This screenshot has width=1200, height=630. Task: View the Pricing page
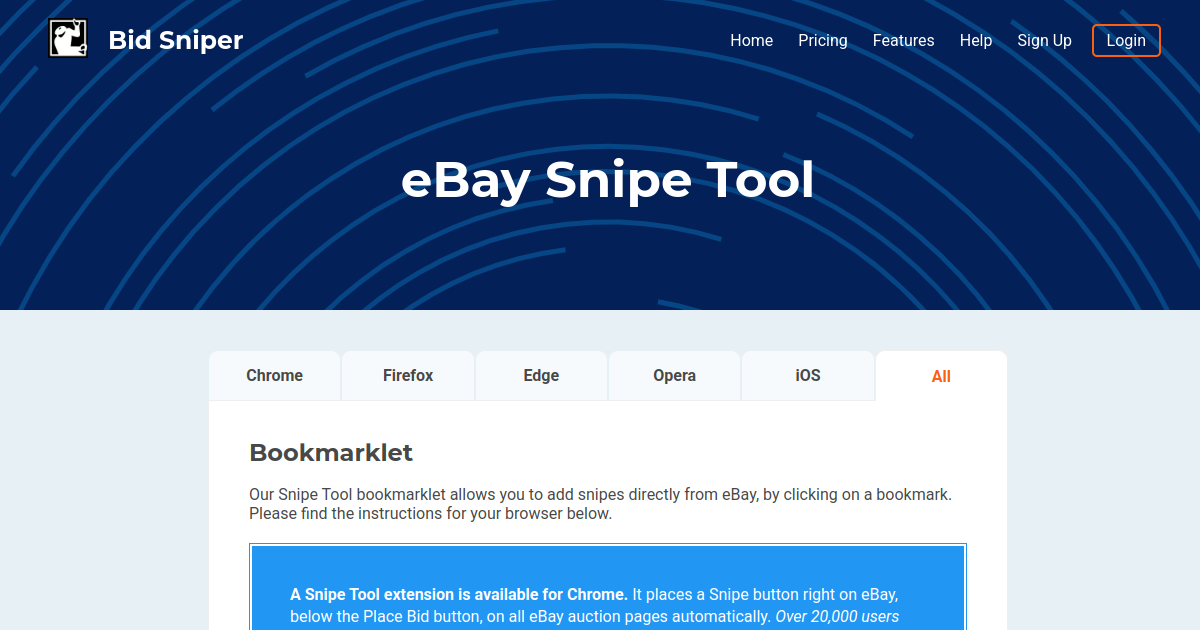tap(822, 40)
